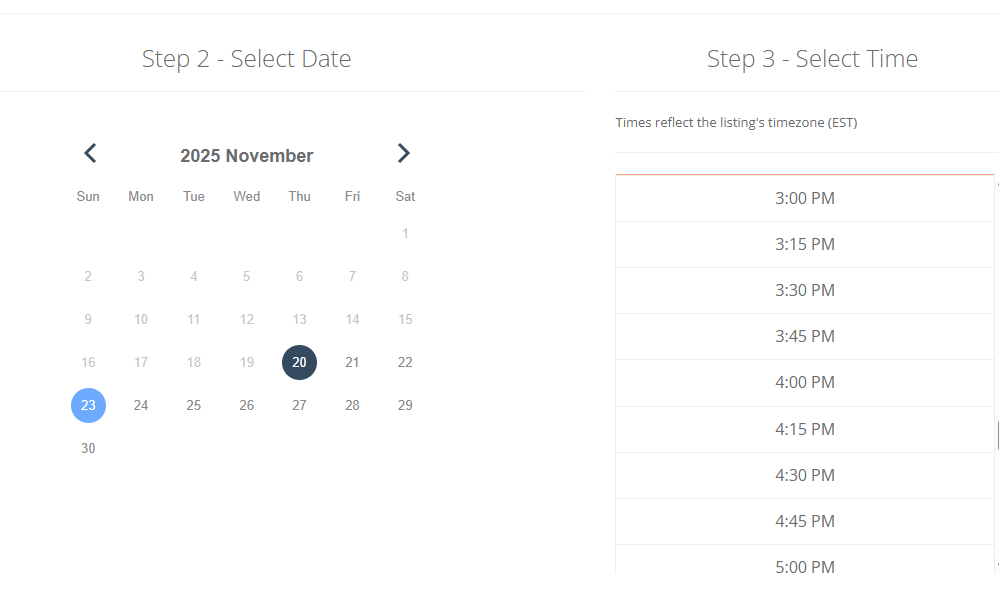999x610 pixels.
Task: Select November 28 date
Action: 352,405
